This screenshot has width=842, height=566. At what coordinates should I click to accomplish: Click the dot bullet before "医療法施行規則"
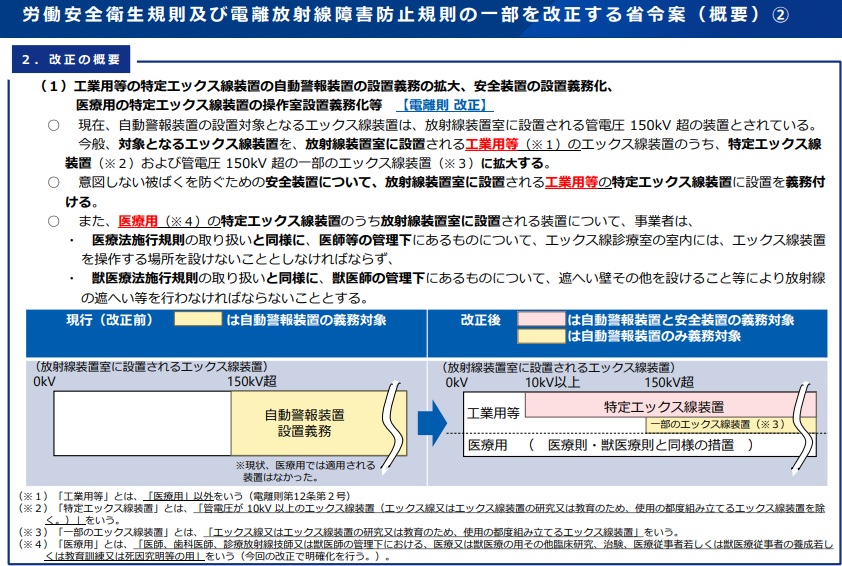click(x=72, y=240)
